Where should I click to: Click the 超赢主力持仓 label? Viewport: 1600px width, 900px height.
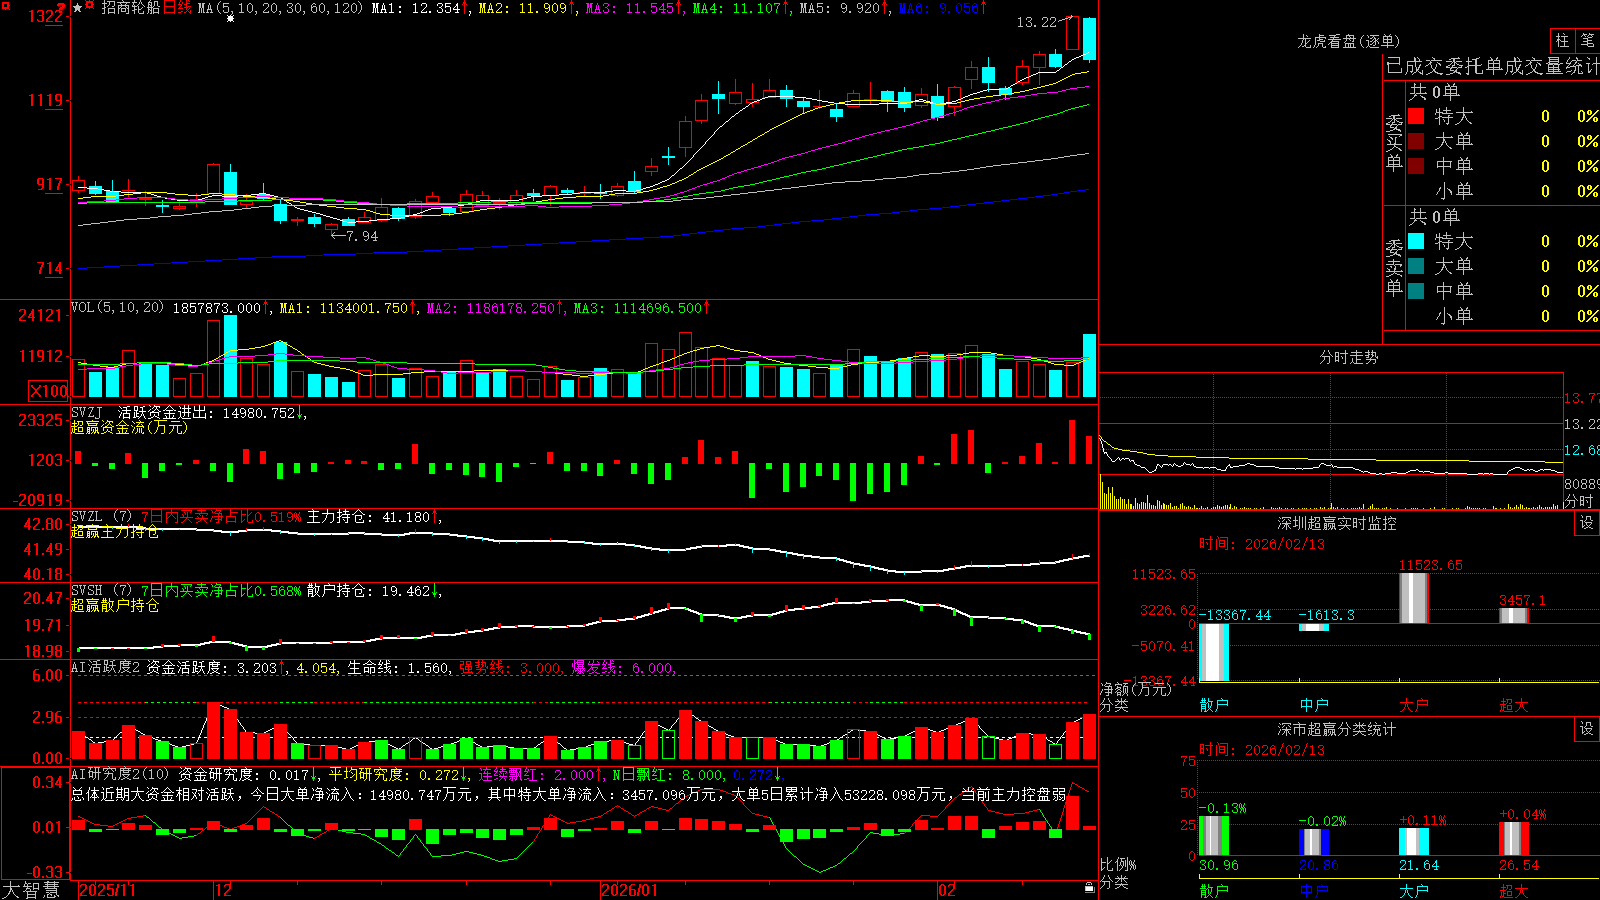[x=114, y=531]
